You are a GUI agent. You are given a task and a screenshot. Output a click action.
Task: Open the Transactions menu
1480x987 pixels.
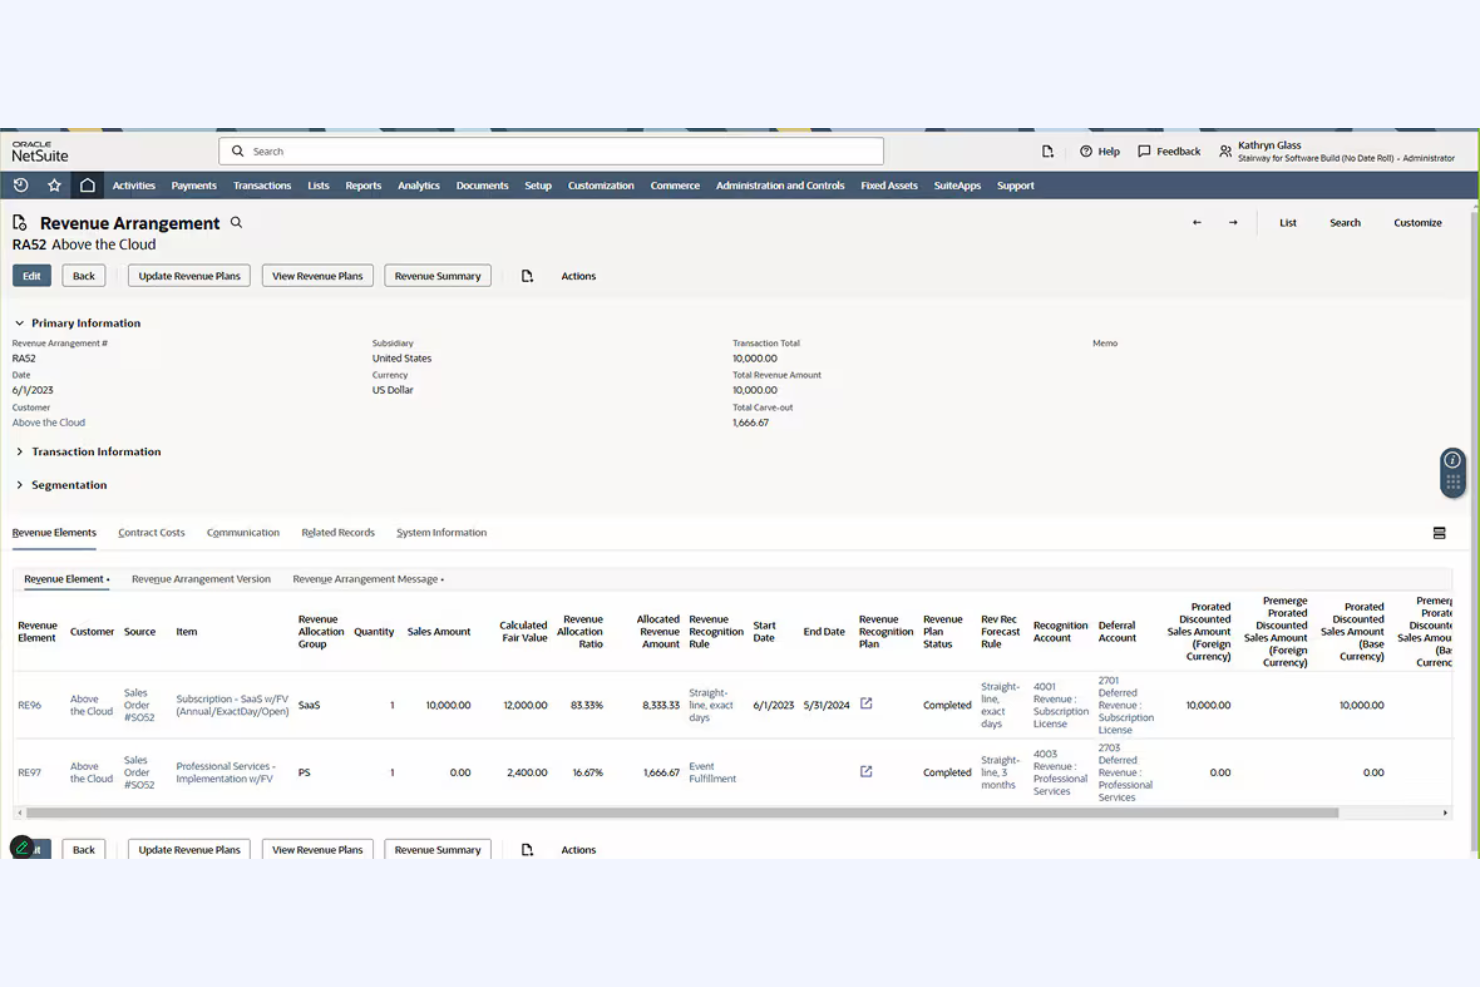coord(261,185)
